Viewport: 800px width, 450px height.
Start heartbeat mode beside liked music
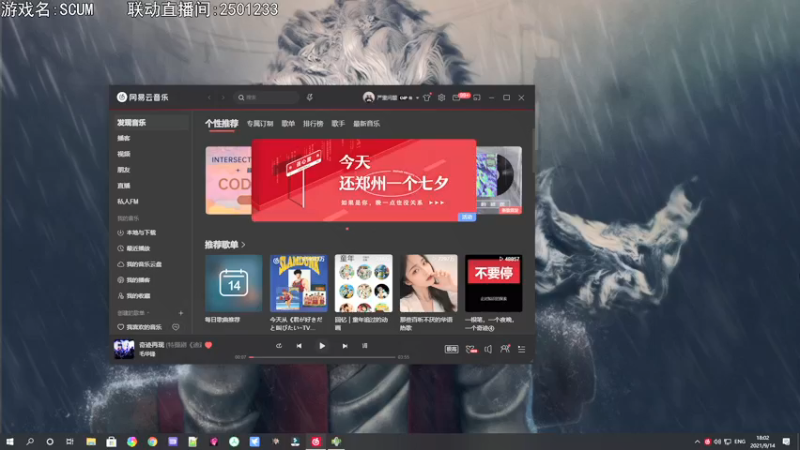176,327
